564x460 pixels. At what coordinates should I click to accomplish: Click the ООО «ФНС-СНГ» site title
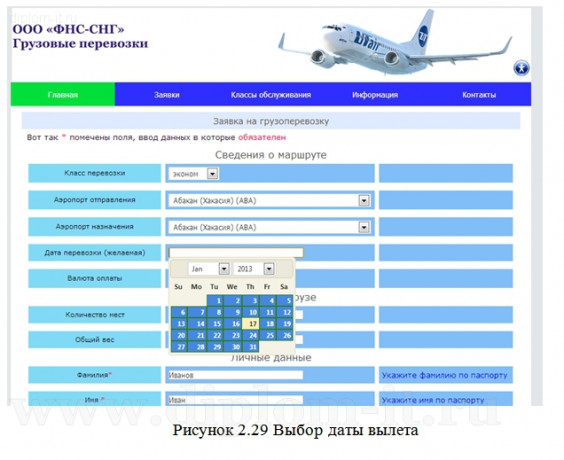(x=68, y=29)
